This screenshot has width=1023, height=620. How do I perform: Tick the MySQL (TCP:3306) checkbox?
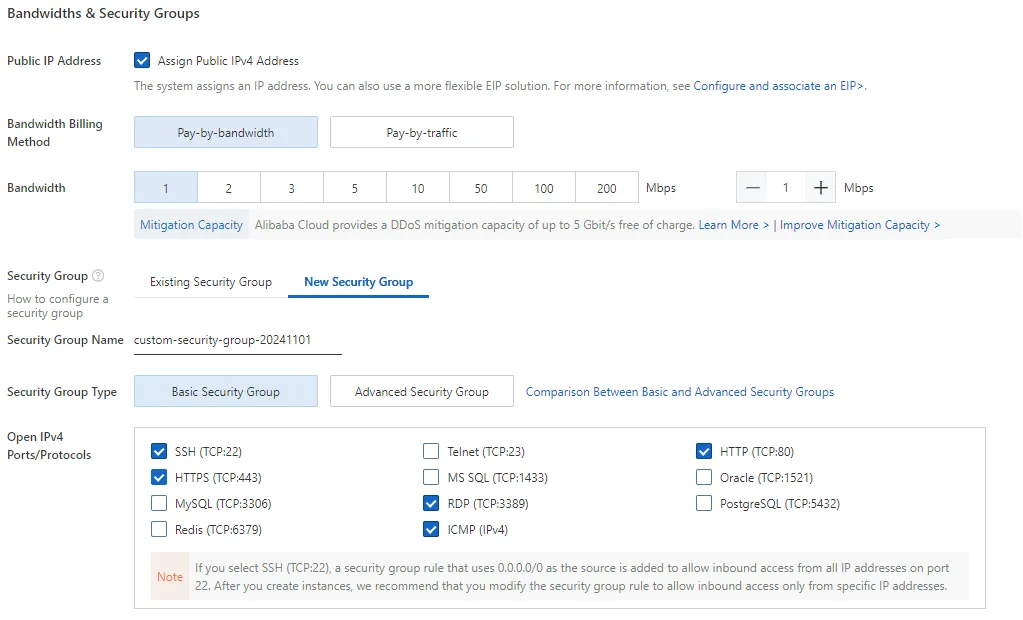159,503
